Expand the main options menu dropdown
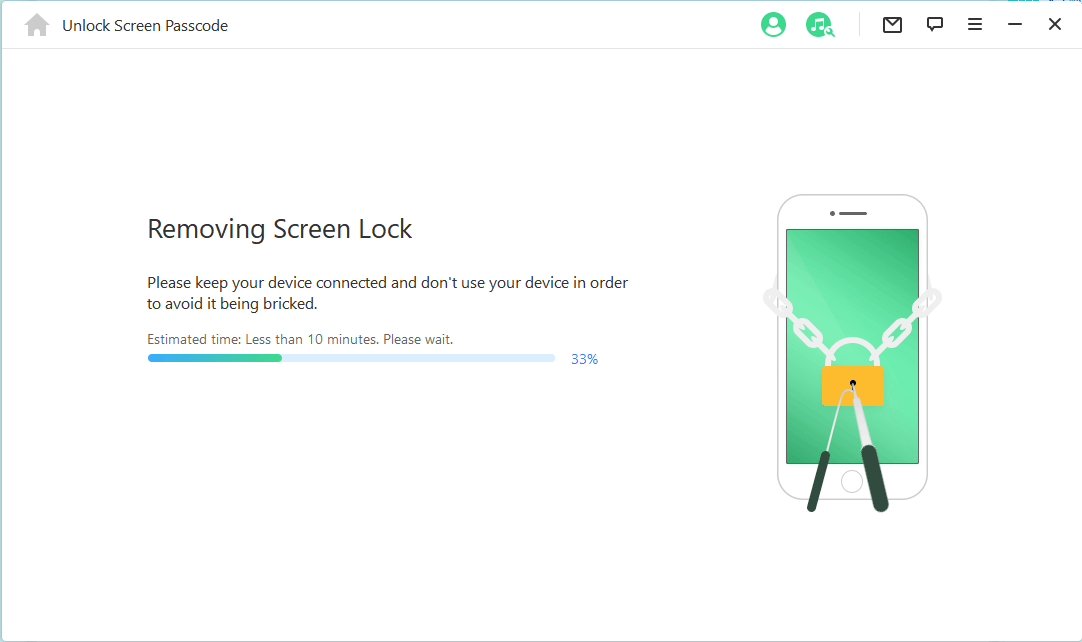 974,24
